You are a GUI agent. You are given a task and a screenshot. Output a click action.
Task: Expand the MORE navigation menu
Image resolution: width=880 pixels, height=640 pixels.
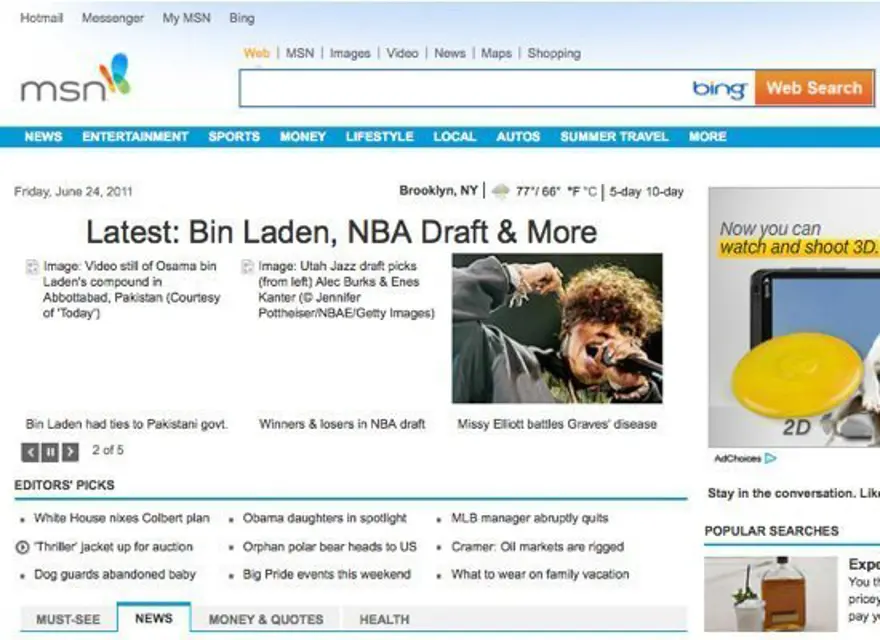(x=708, y=136)
